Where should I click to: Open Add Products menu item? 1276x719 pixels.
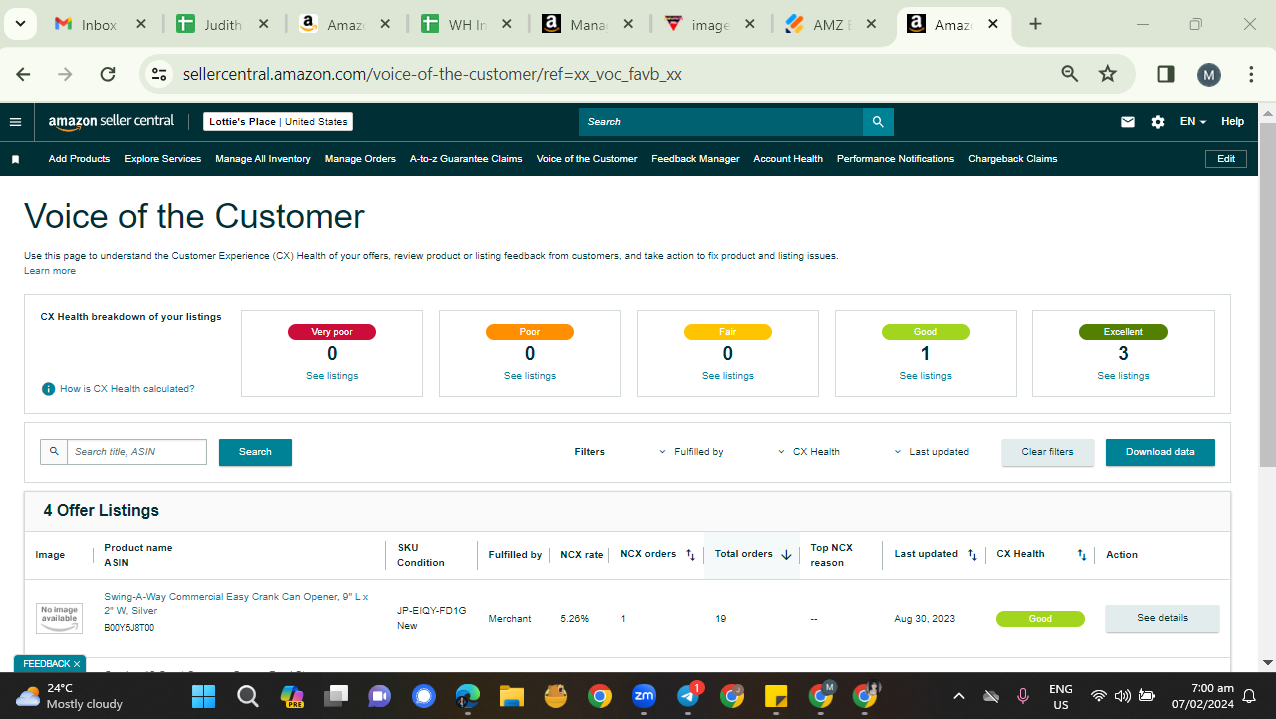(x=79, y=159)
